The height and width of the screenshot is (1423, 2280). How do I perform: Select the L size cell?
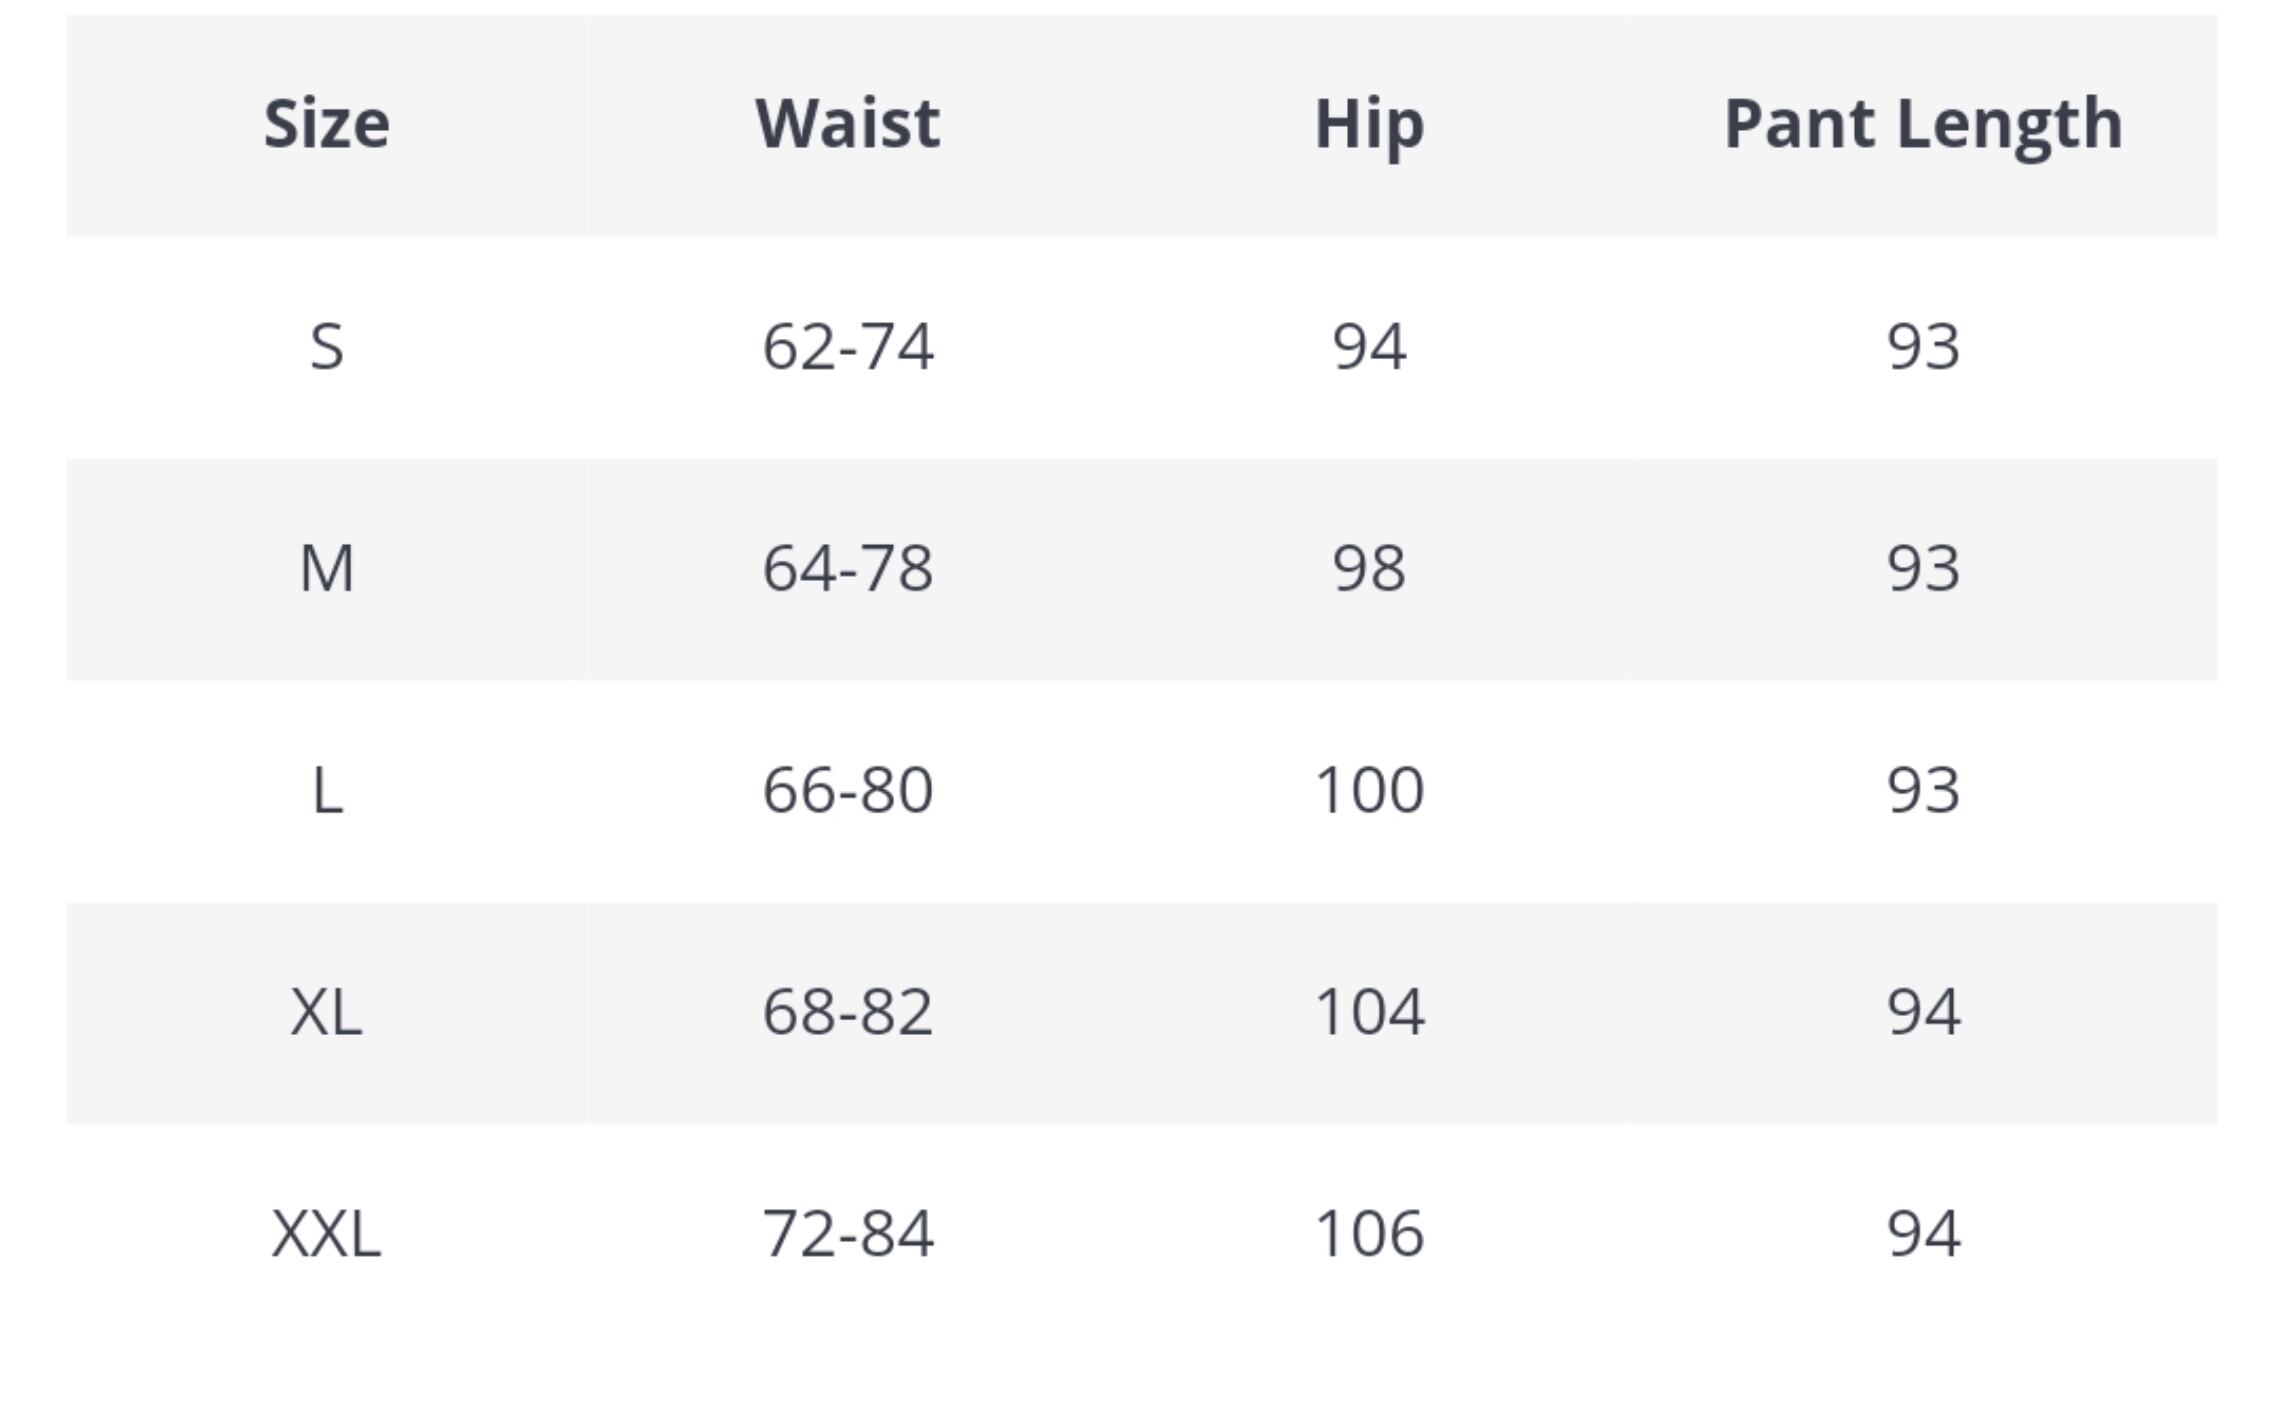(x=327, y=790)
